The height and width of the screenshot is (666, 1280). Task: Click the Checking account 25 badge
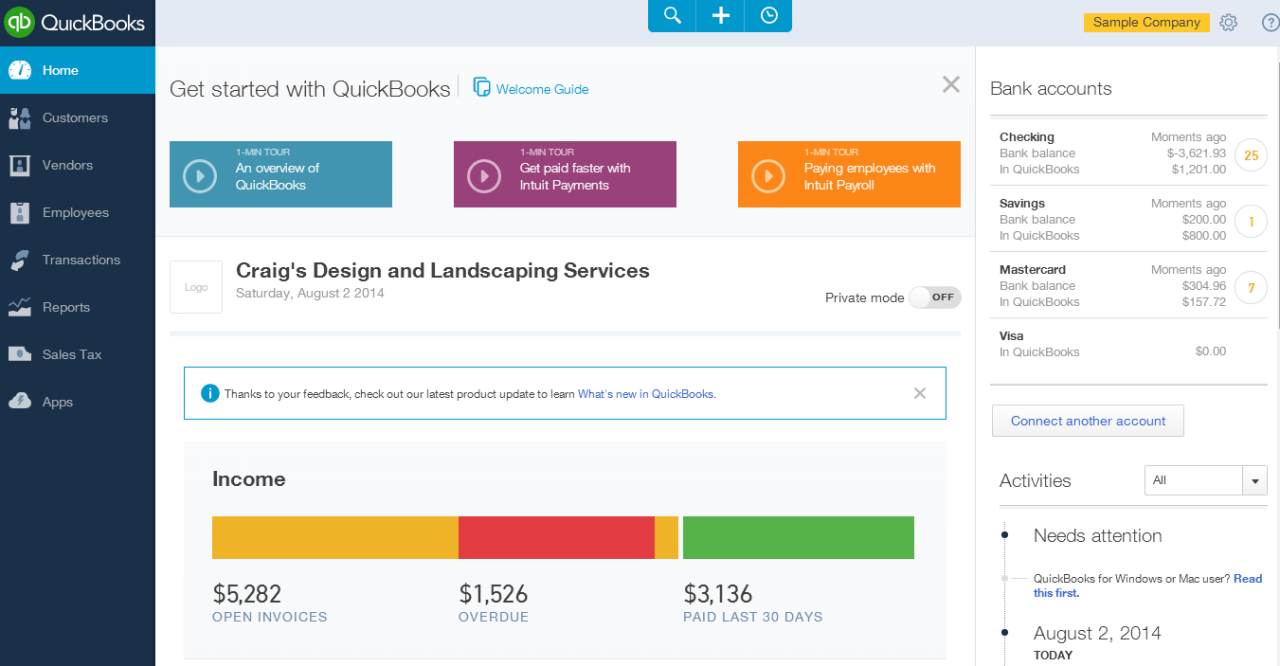click(1250, 154)
